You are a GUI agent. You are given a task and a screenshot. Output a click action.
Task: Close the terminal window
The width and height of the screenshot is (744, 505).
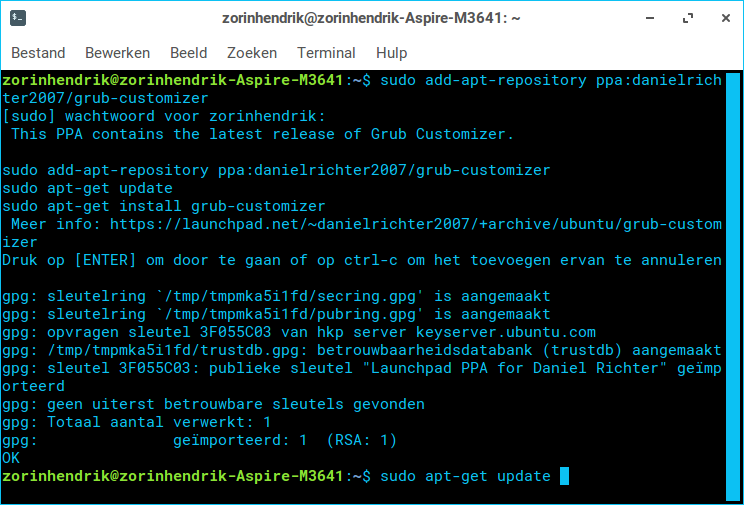[721, 18]
